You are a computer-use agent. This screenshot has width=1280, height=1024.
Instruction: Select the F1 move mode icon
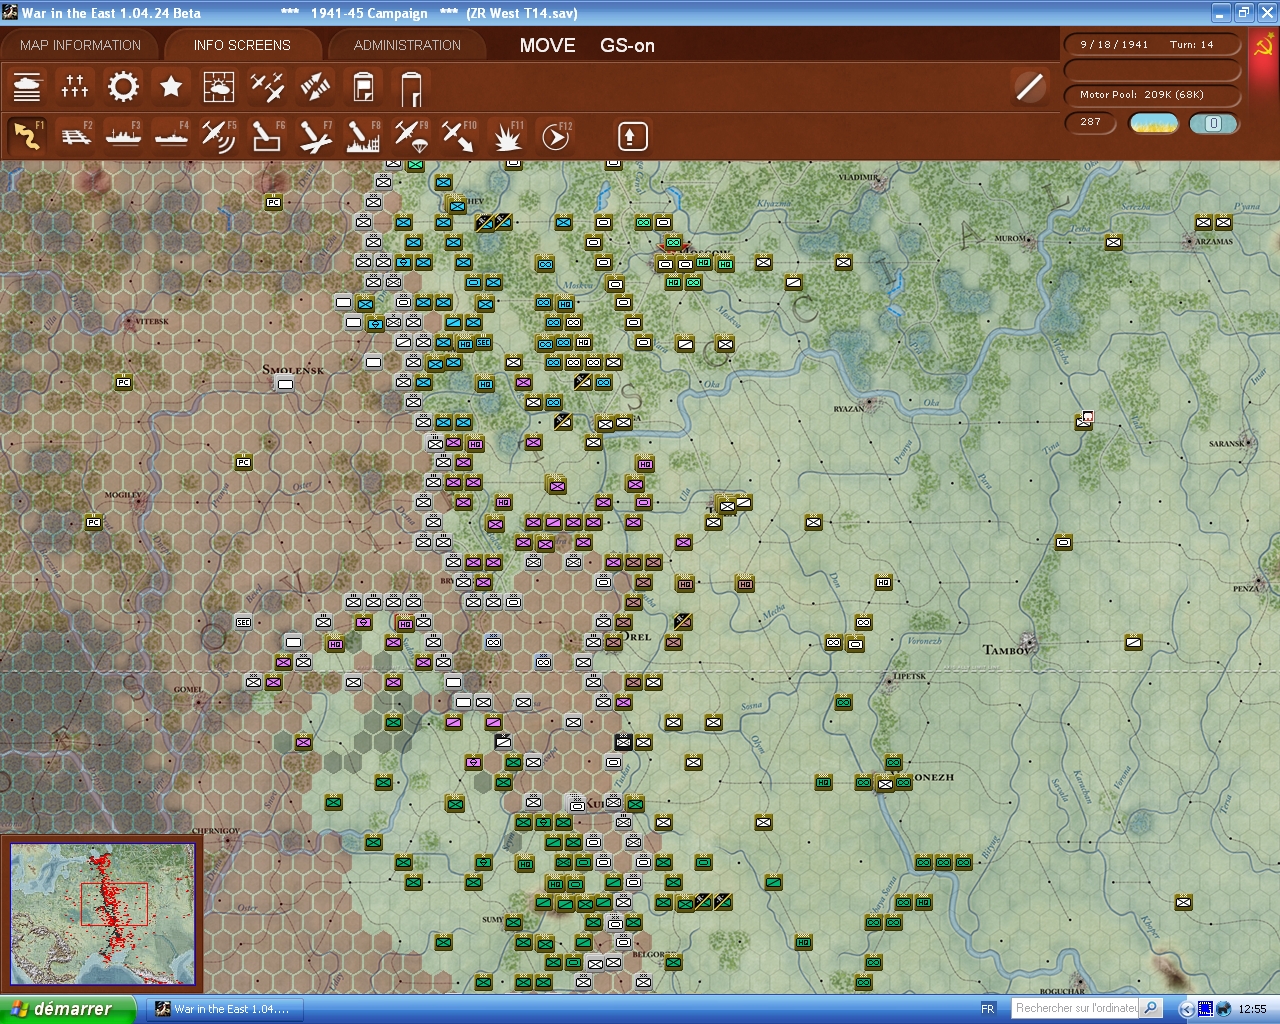point(27,136)
